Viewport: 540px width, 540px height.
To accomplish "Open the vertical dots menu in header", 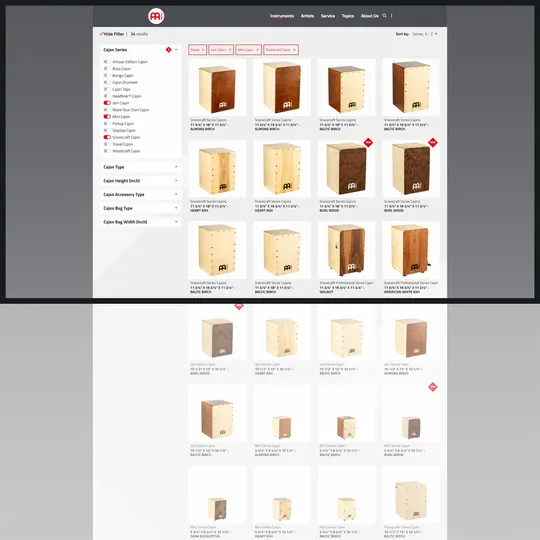I will (392, 16).
